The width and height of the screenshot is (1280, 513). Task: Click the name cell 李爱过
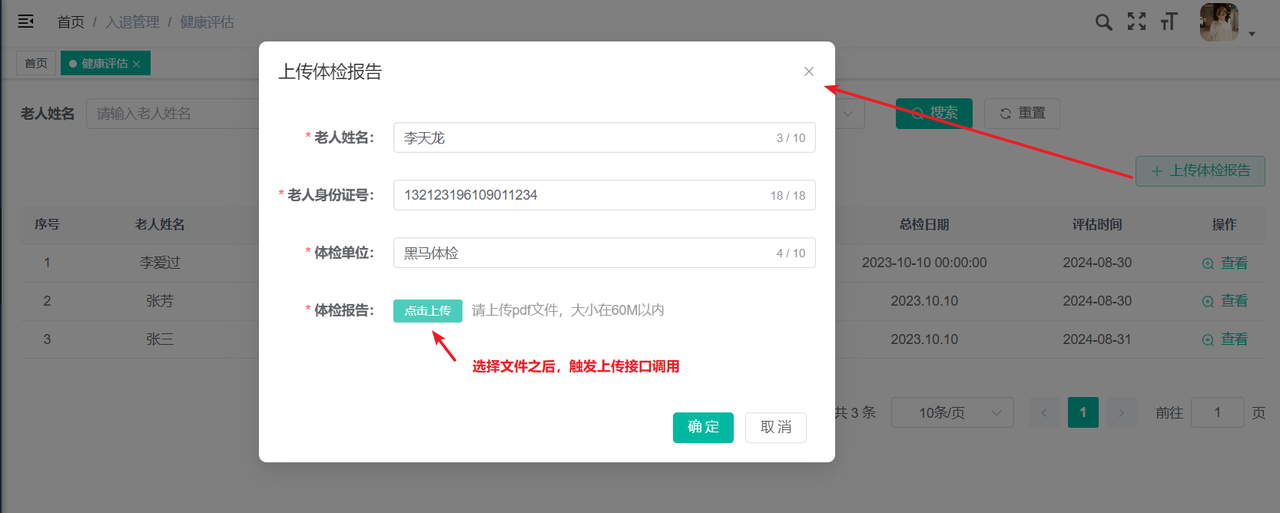(x=160, y=263)
